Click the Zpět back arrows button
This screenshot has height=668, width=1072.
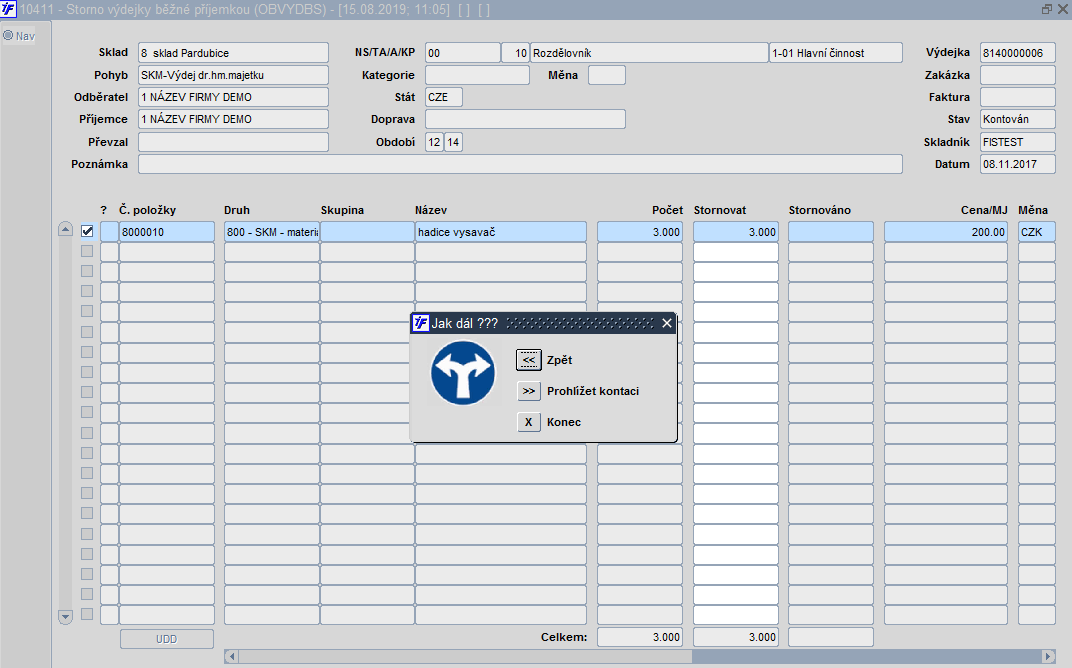tap(528, 360)
